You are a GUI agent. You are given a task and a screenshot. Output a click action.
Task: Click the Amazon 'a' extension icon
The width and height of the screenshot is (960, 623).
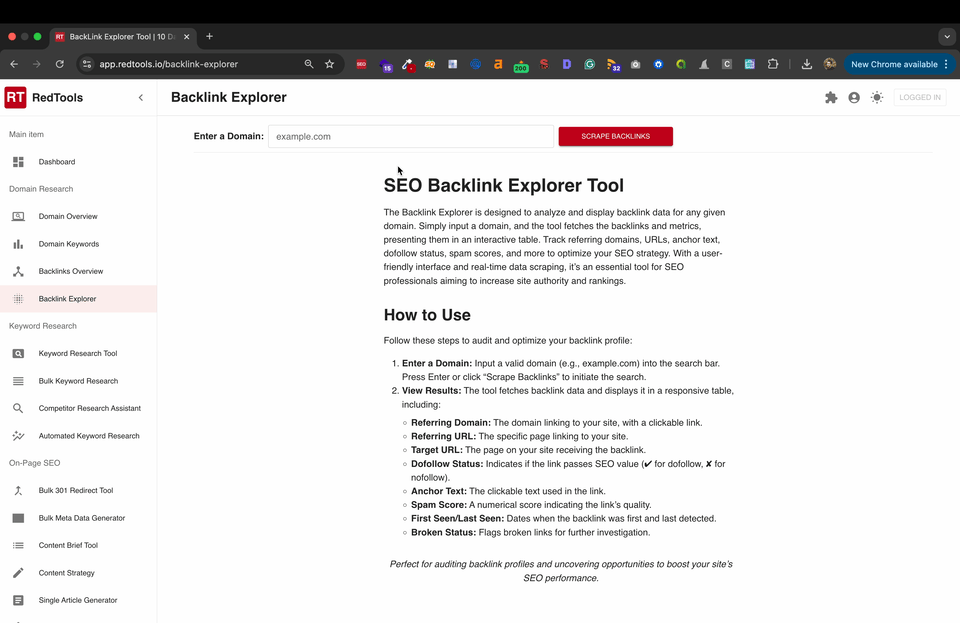[x=498, y=64]
